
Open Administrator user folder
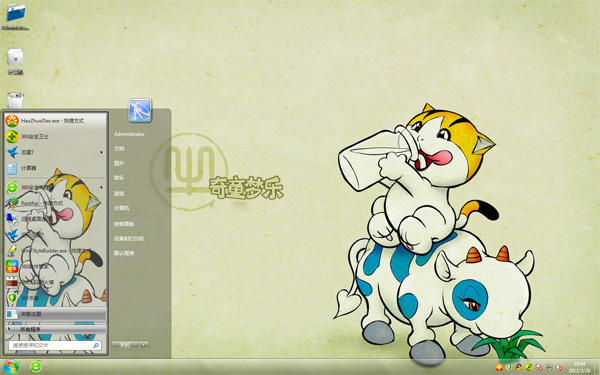pyautogui.click(x=129, y=134)
